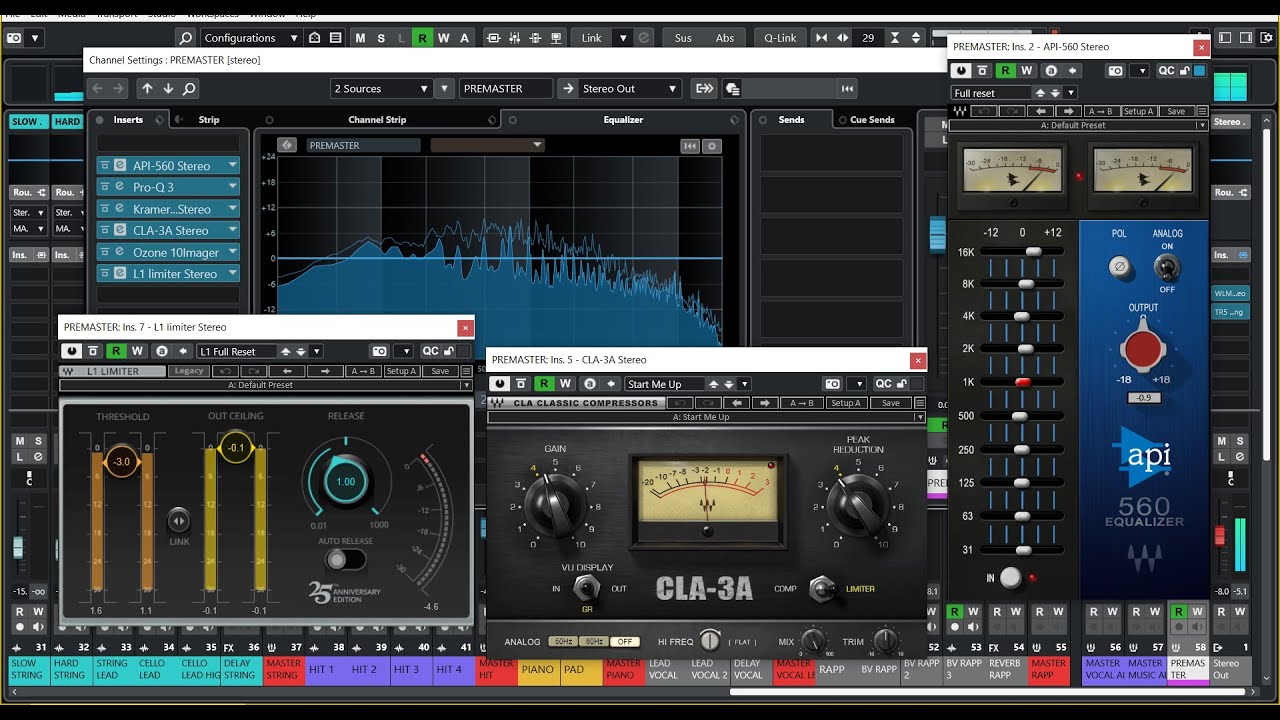Click the QC lock icon in API-560 window
1280x720 pixels.
point(1185,71)
